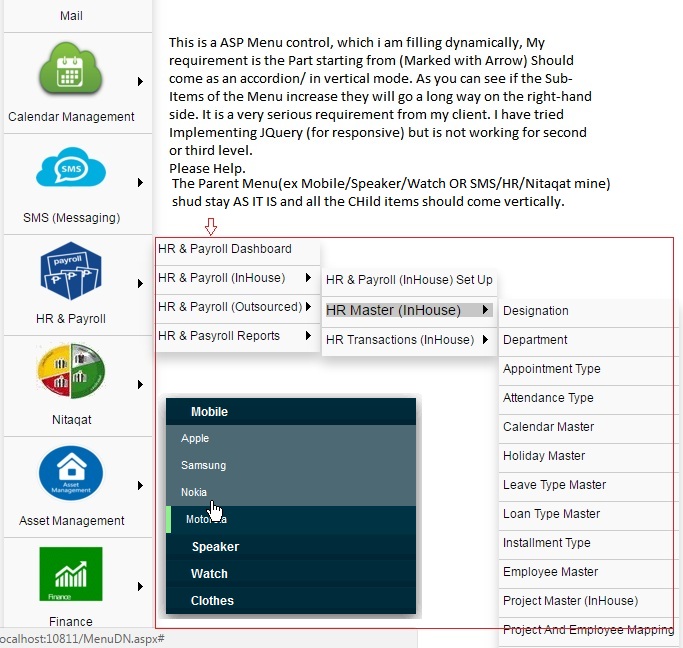Click the SMS cloud icon
Image resolution: width=683 pixels, height=648 pixels.
point(71,168)
